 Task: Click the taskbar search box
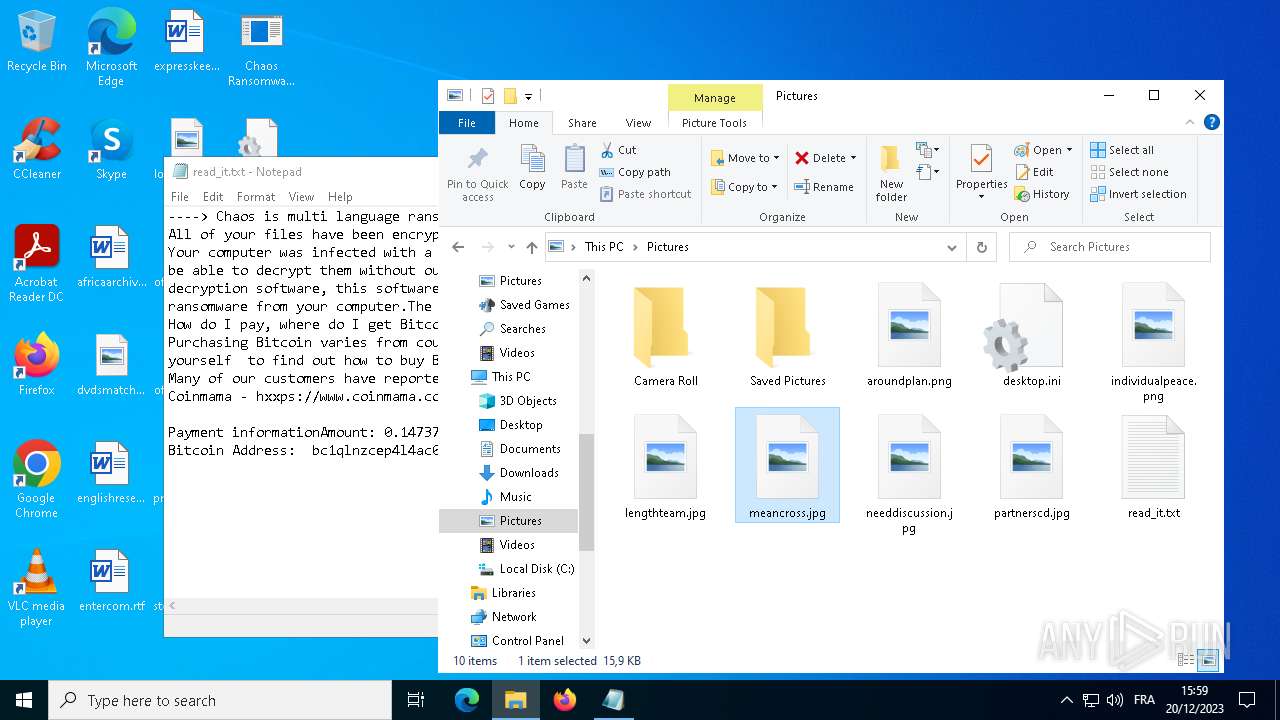click(x=220, y=700)
